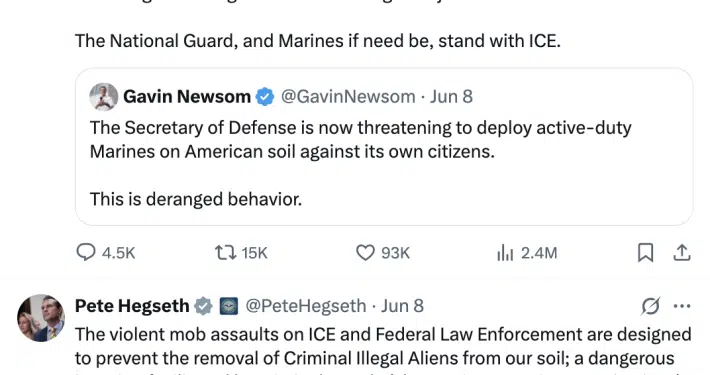Open Pete Hegseth's profile avatar
Screen dimensions: 710x375
pyautogui.click(x=41, y=318)
